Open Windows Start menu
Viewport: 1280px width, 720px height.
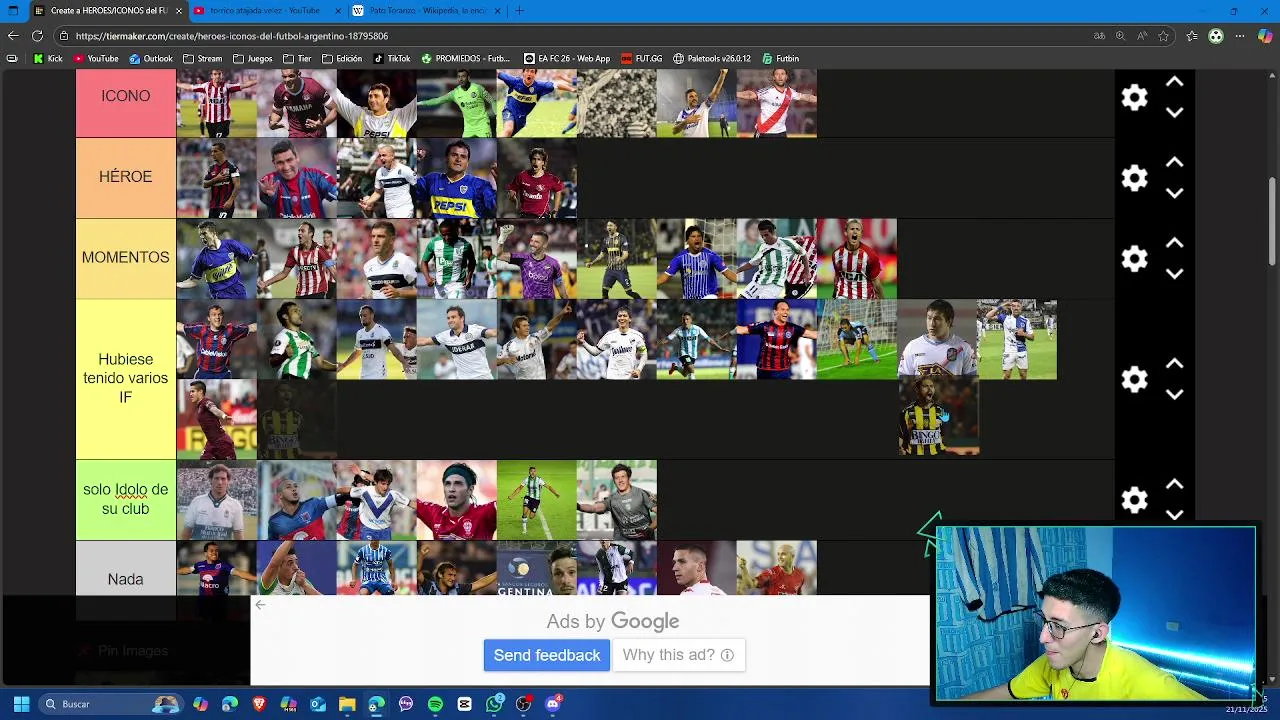click(21, 704)
